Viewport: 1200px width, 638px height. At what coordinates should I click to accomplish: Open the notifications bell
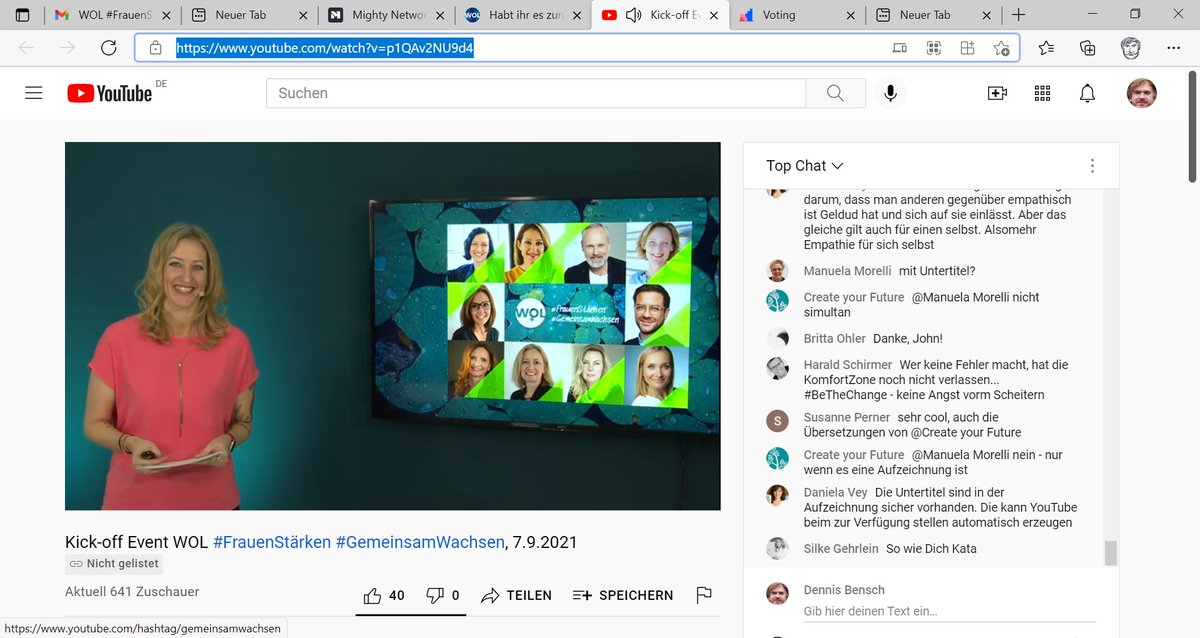1087,93
